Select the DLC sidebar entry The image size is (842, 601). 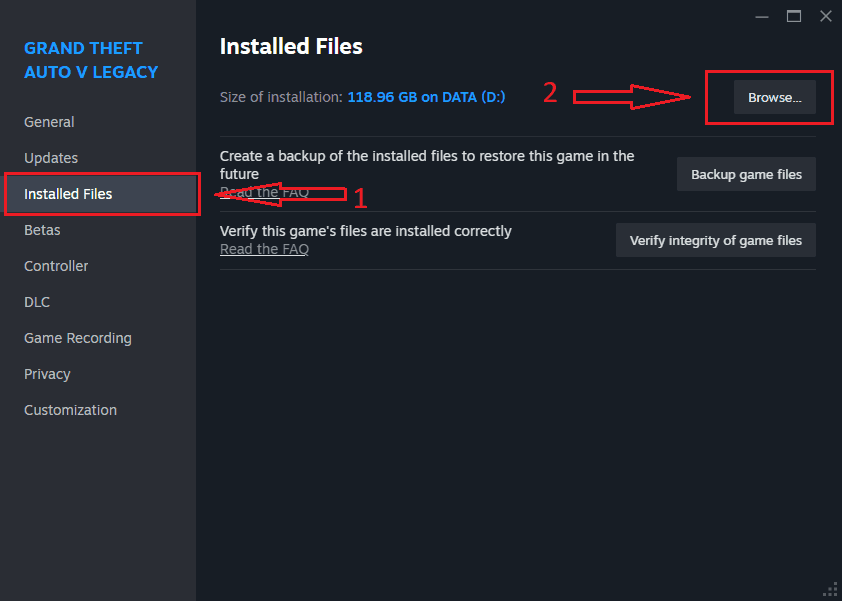37,302
